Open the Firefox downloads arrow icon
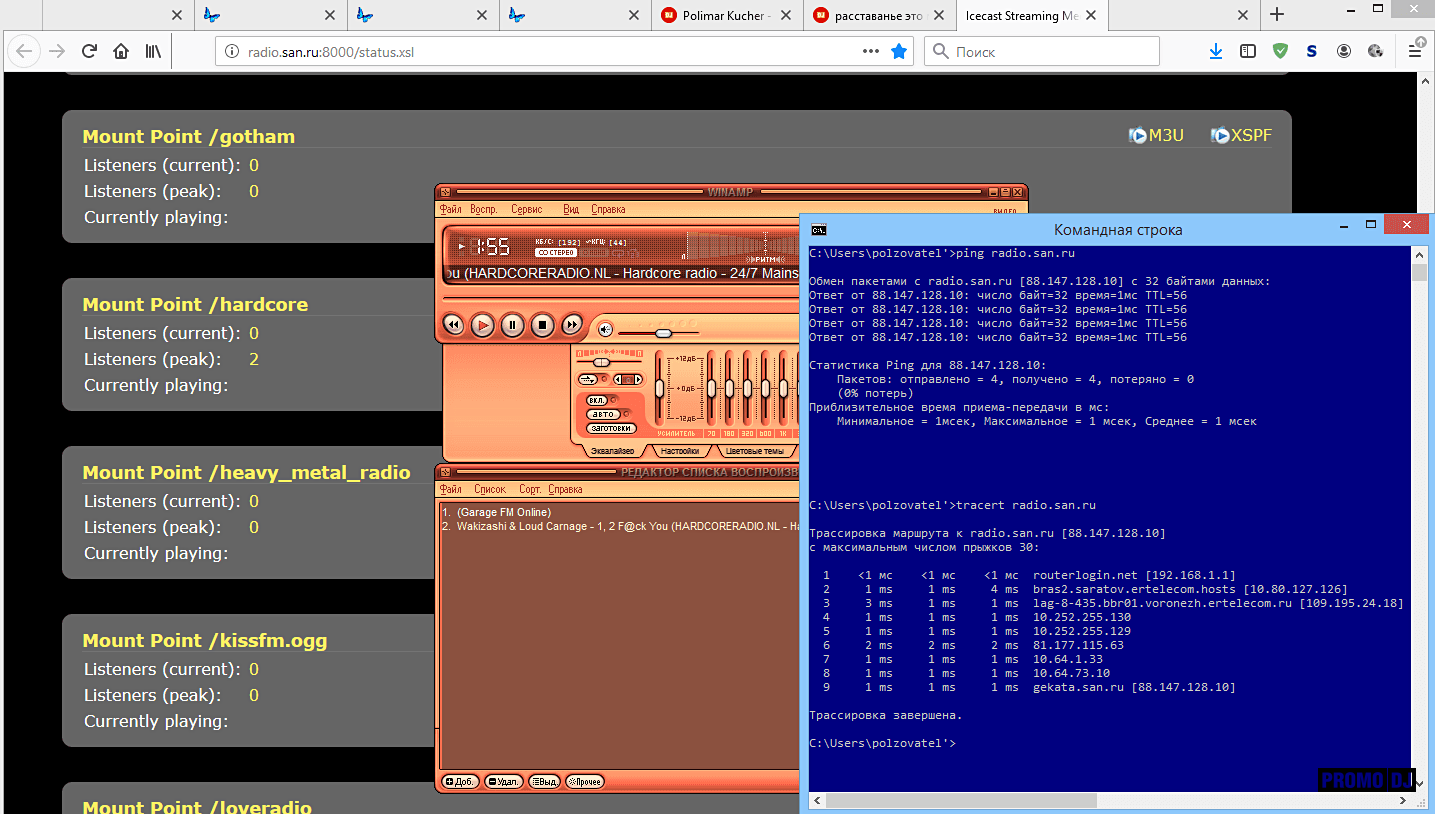 [1216, 51]
